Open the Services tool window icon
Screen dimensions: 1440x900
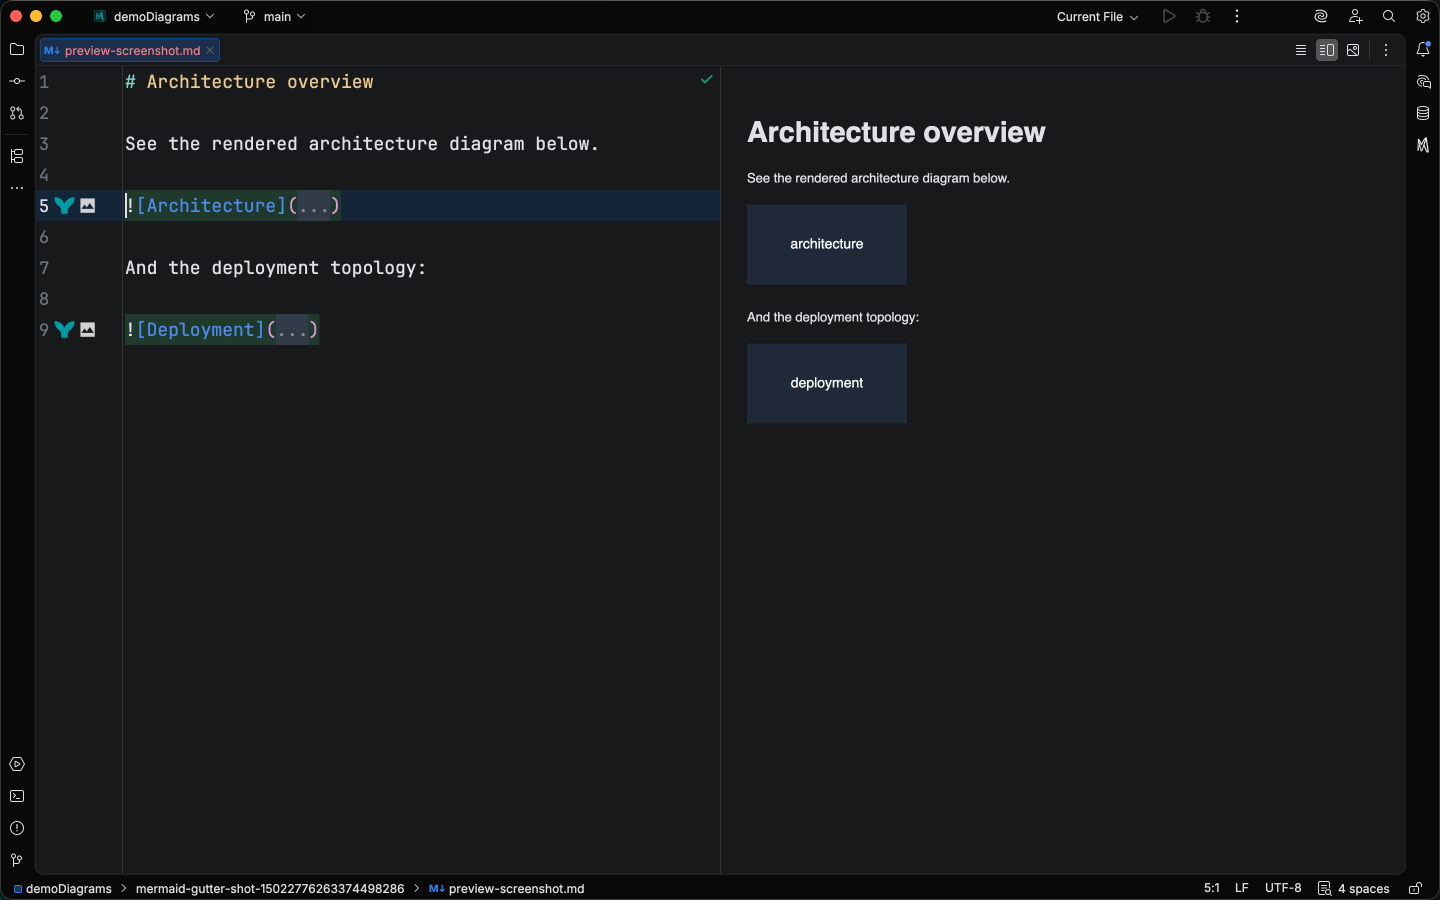[17, 764]
